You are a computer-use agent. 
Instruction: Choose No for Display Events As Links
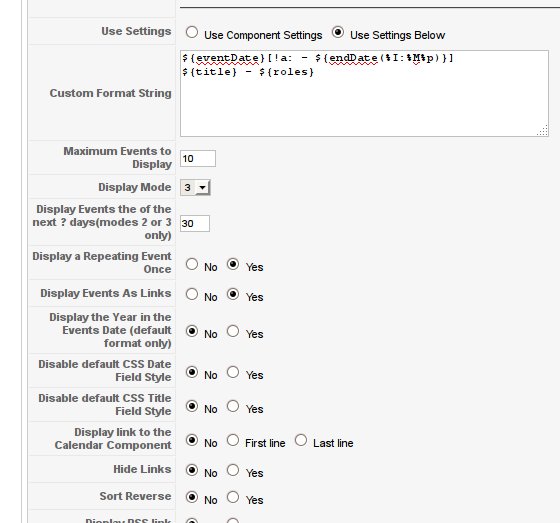tap(192, 294)
